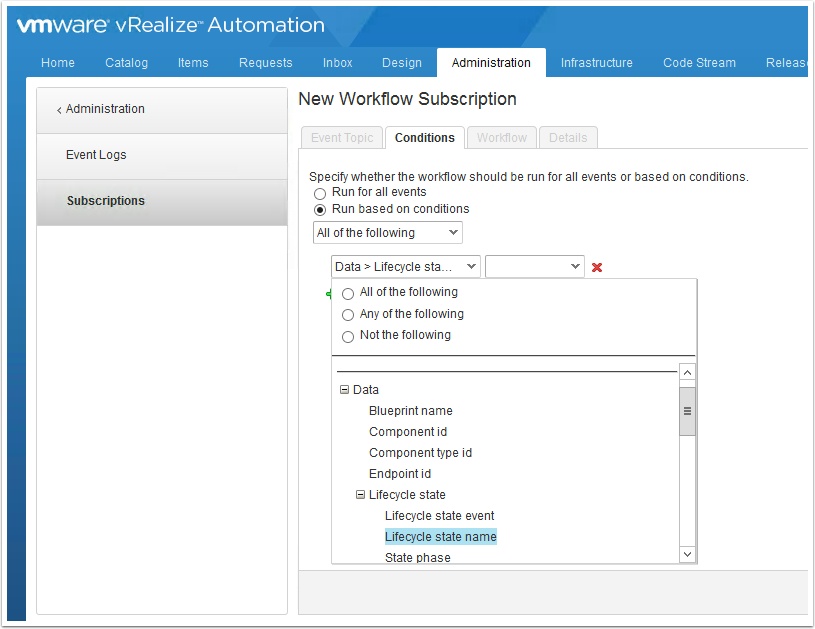Select State phase in the tree

417,557
